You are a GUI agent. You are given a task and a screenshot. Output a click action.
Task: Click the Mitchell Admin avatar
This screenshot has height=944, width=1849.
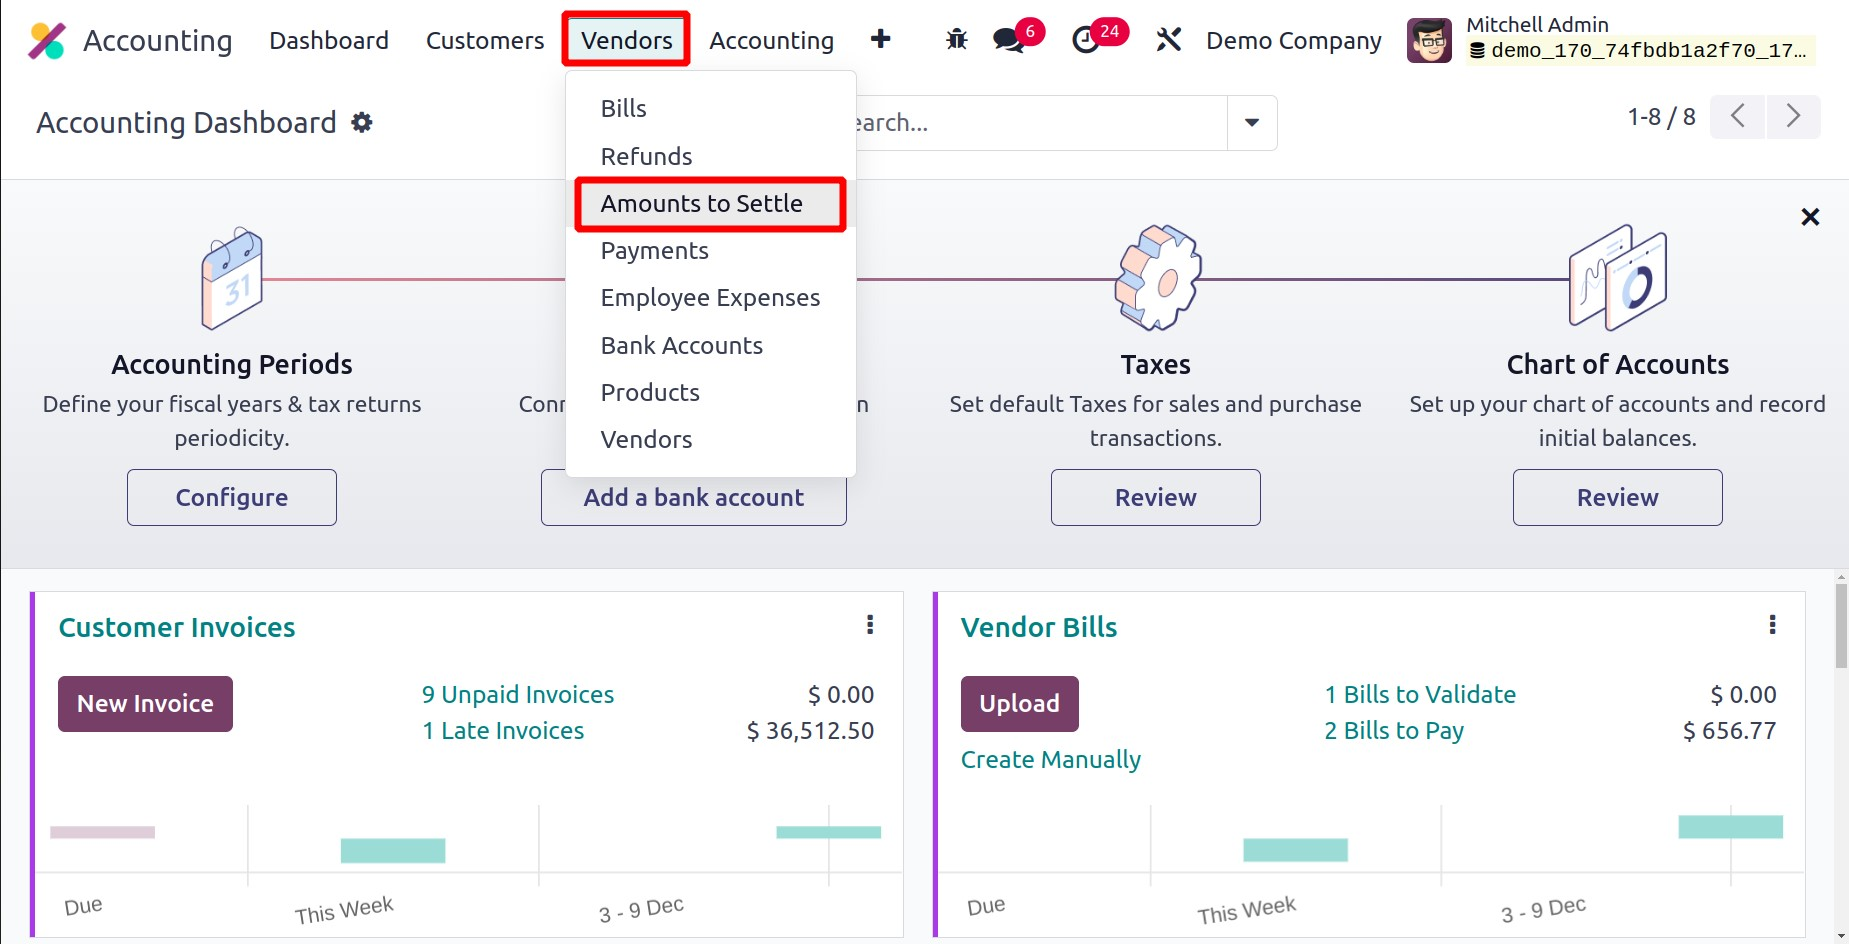click(x=1429, y=41)
